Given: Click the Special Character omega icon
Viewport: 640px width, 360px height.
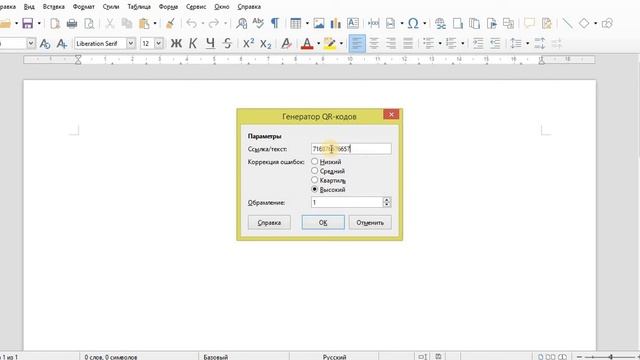Looking at the screenshot, I should 413,23.
